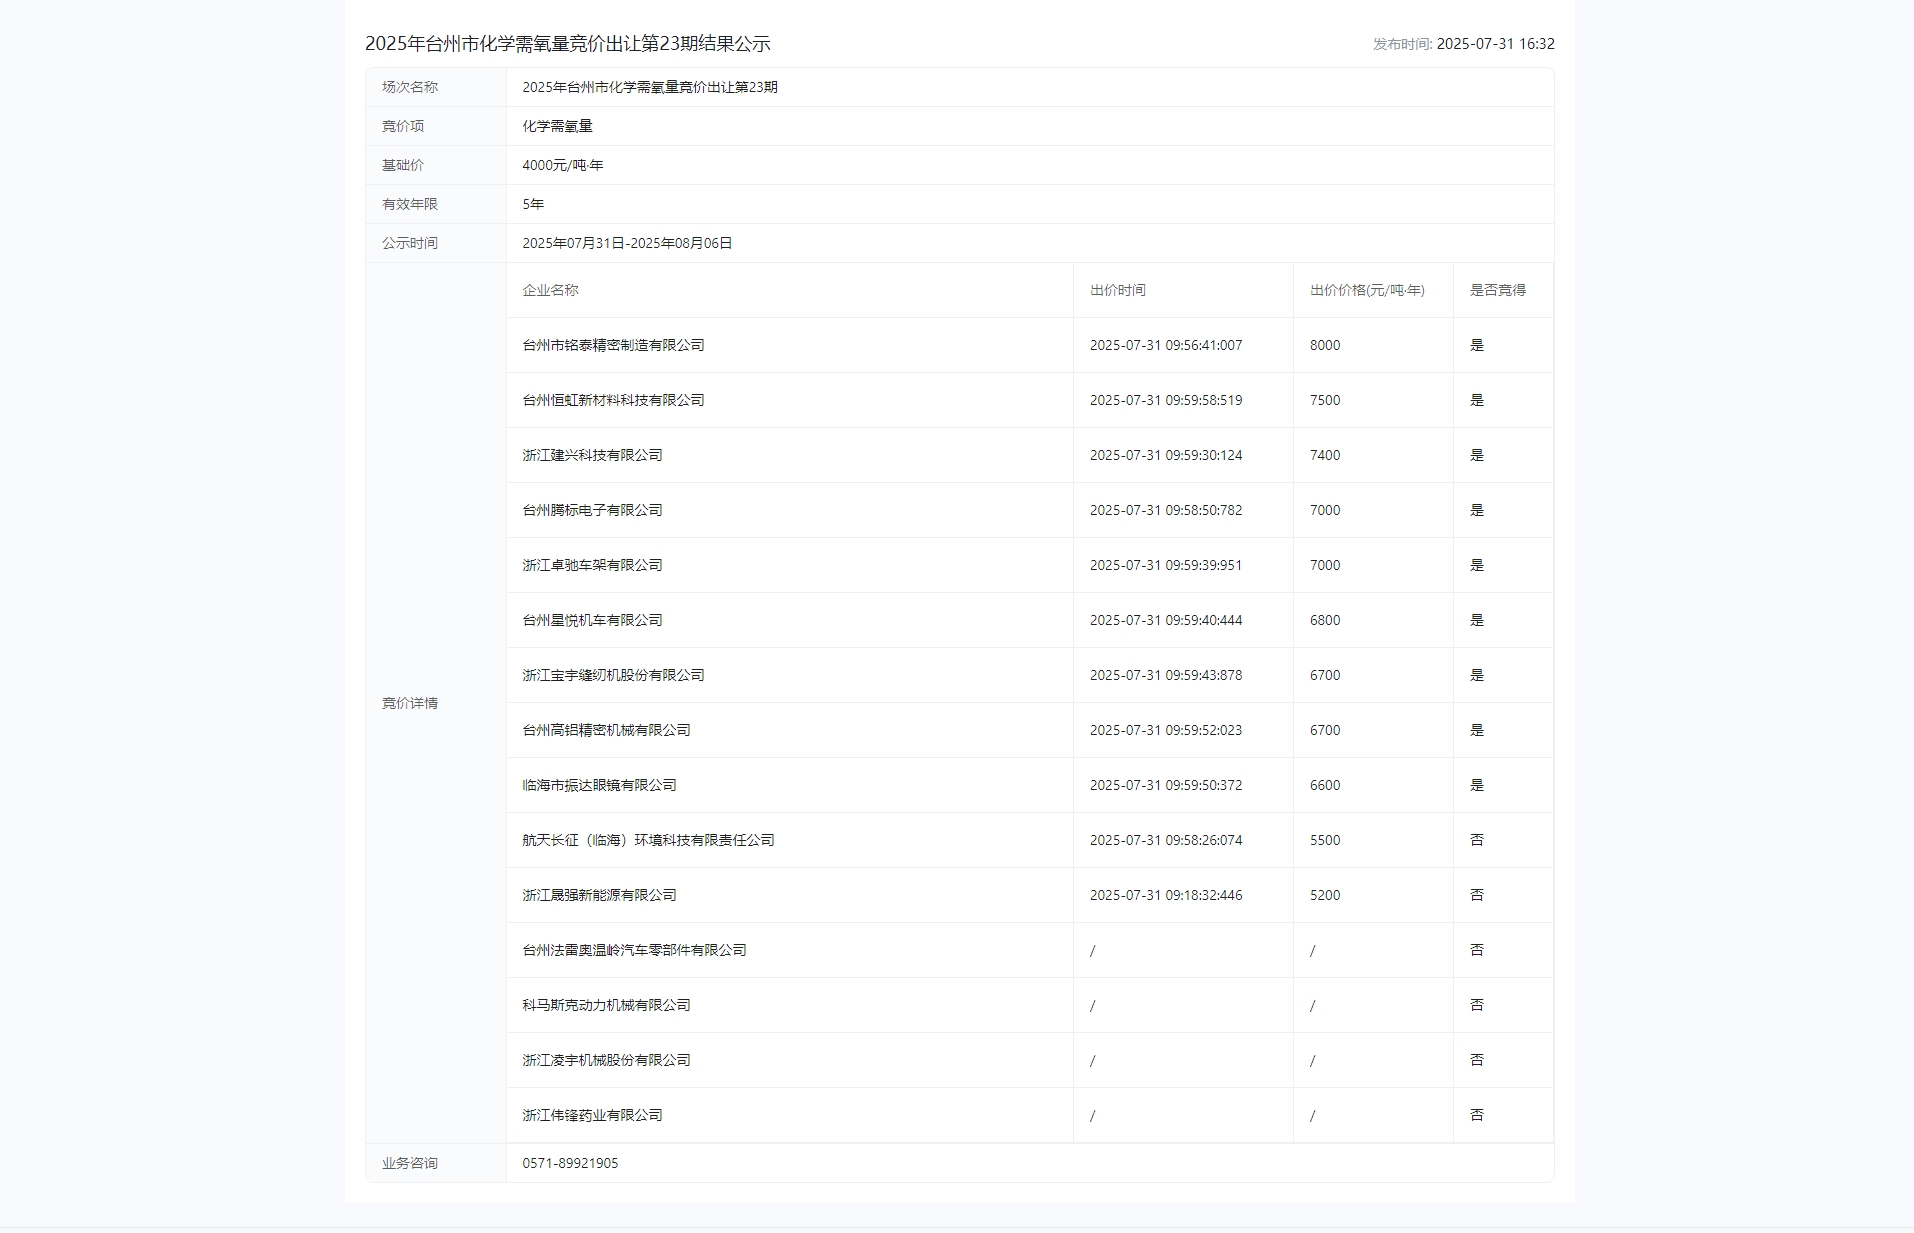Select the 浙江建兴科技有限公司 row name
Image resolution: width=1914 pixels, height=1233 pixels.
click(x=592, y=455)
